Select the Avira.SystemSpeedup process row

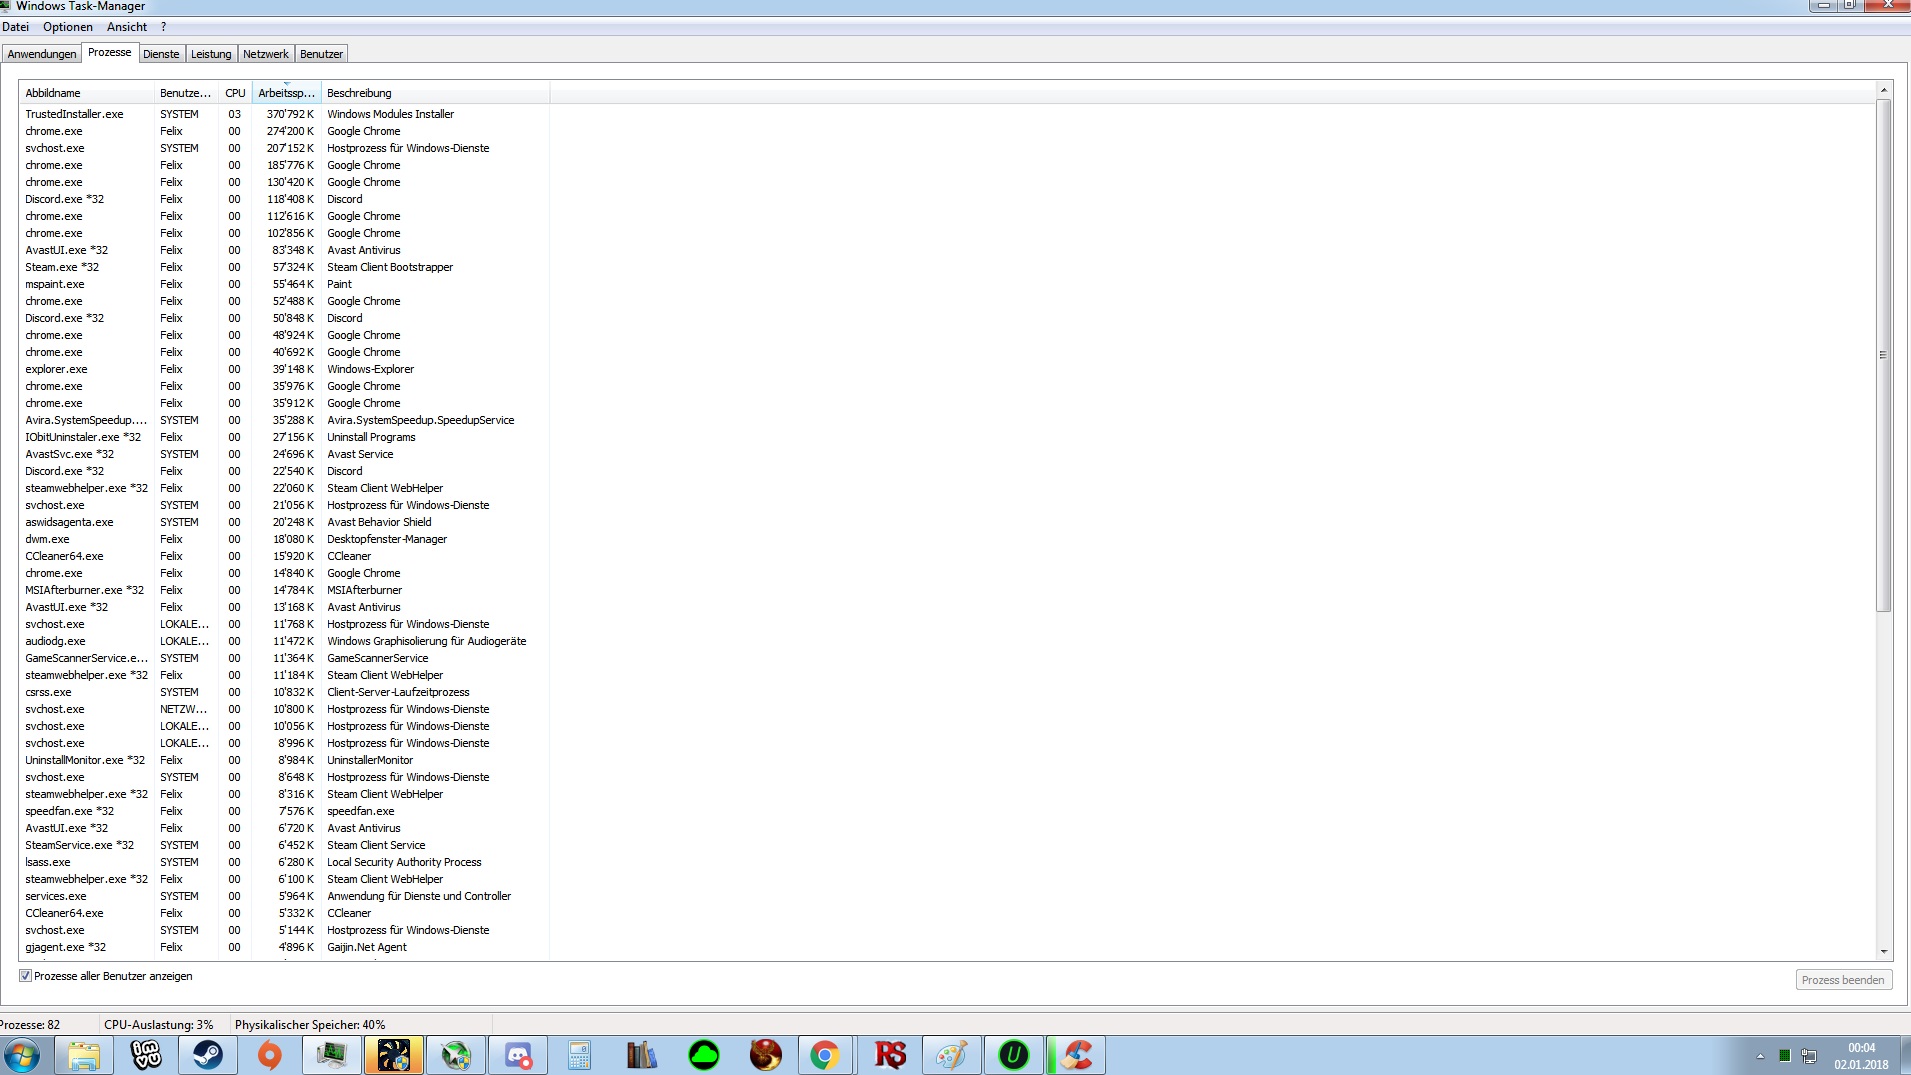(x=284, y=420)
